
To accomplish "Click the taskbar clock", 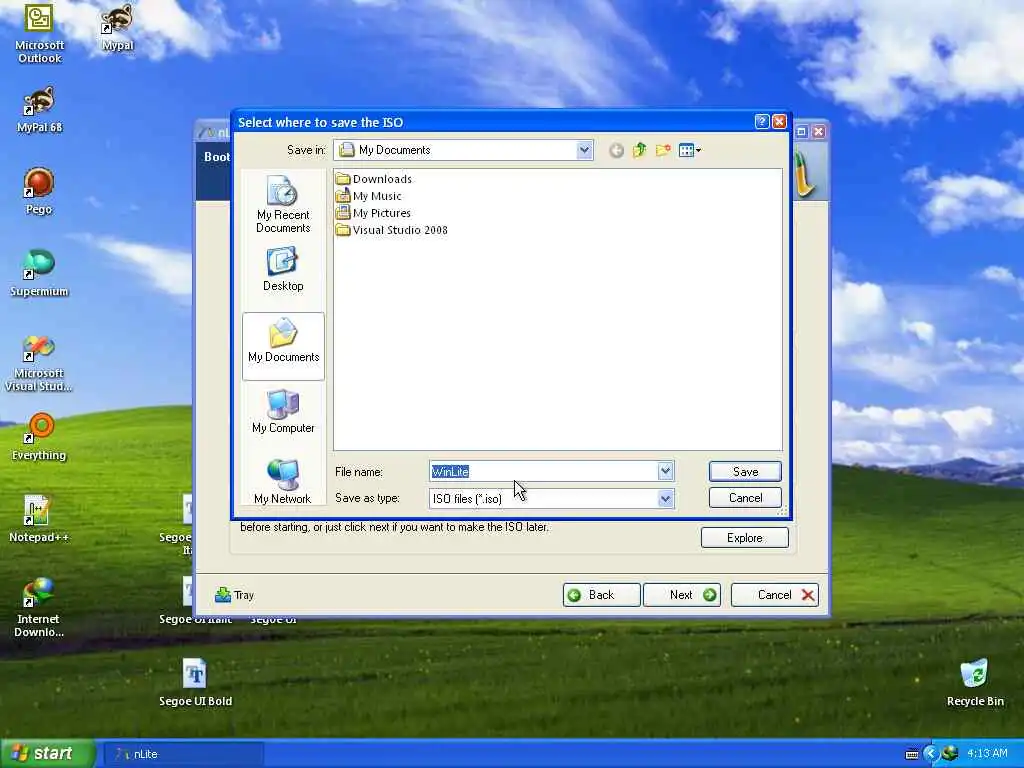I will (x=987, y=754).
